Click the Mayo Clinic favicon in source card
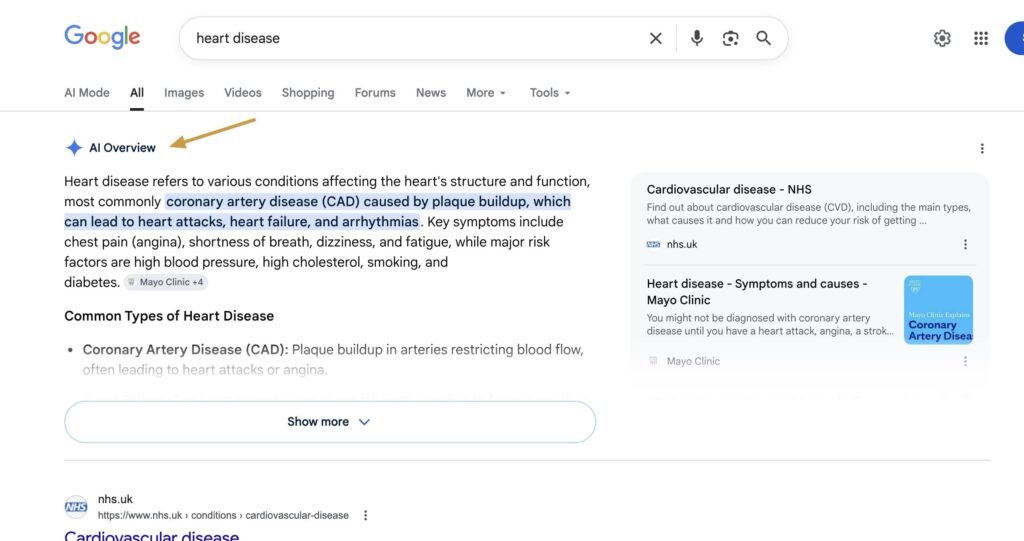The height and width of the screenshot is (541, 1024). [x=653, y=361]
